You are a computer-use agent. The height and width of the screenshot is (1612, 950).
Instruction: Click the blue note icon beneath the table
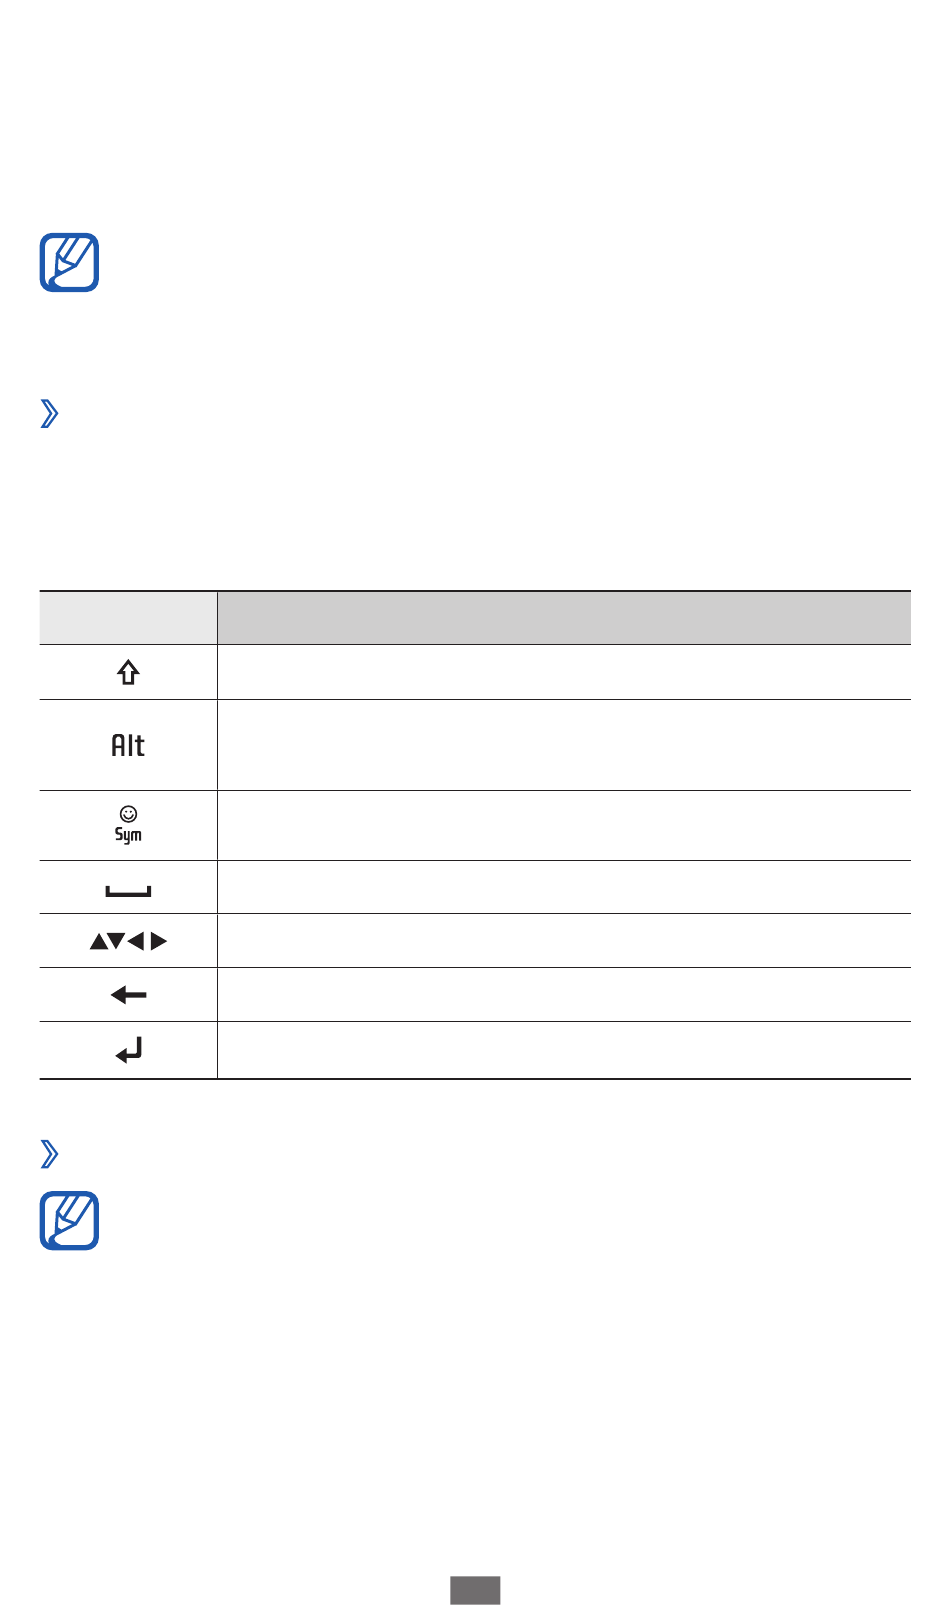click(69, 1220)
